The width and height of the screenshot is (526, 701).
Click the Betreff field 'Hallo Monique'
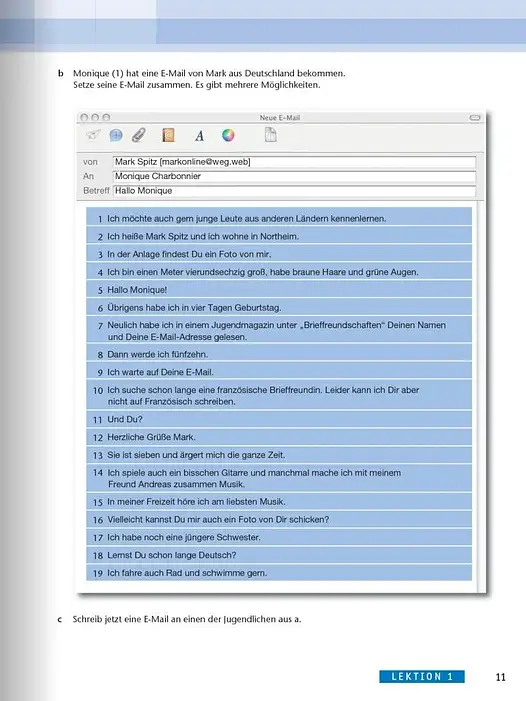coord(294,191)
